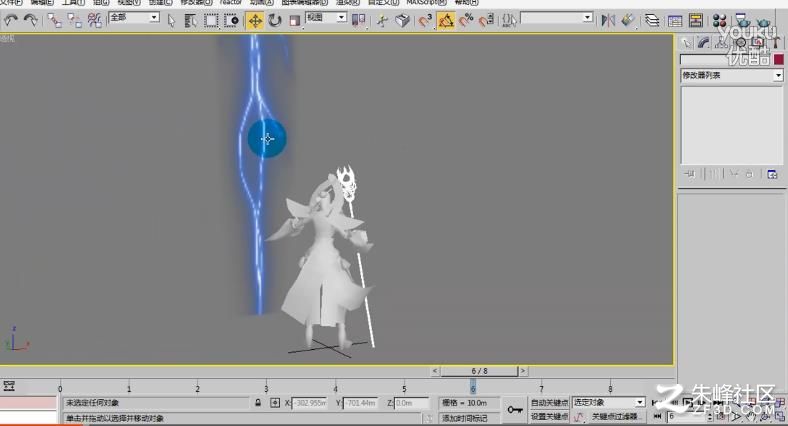Toggle the Selection Lock padlock icon
Viewport: 788px width, 426px height.
[258, 403]
